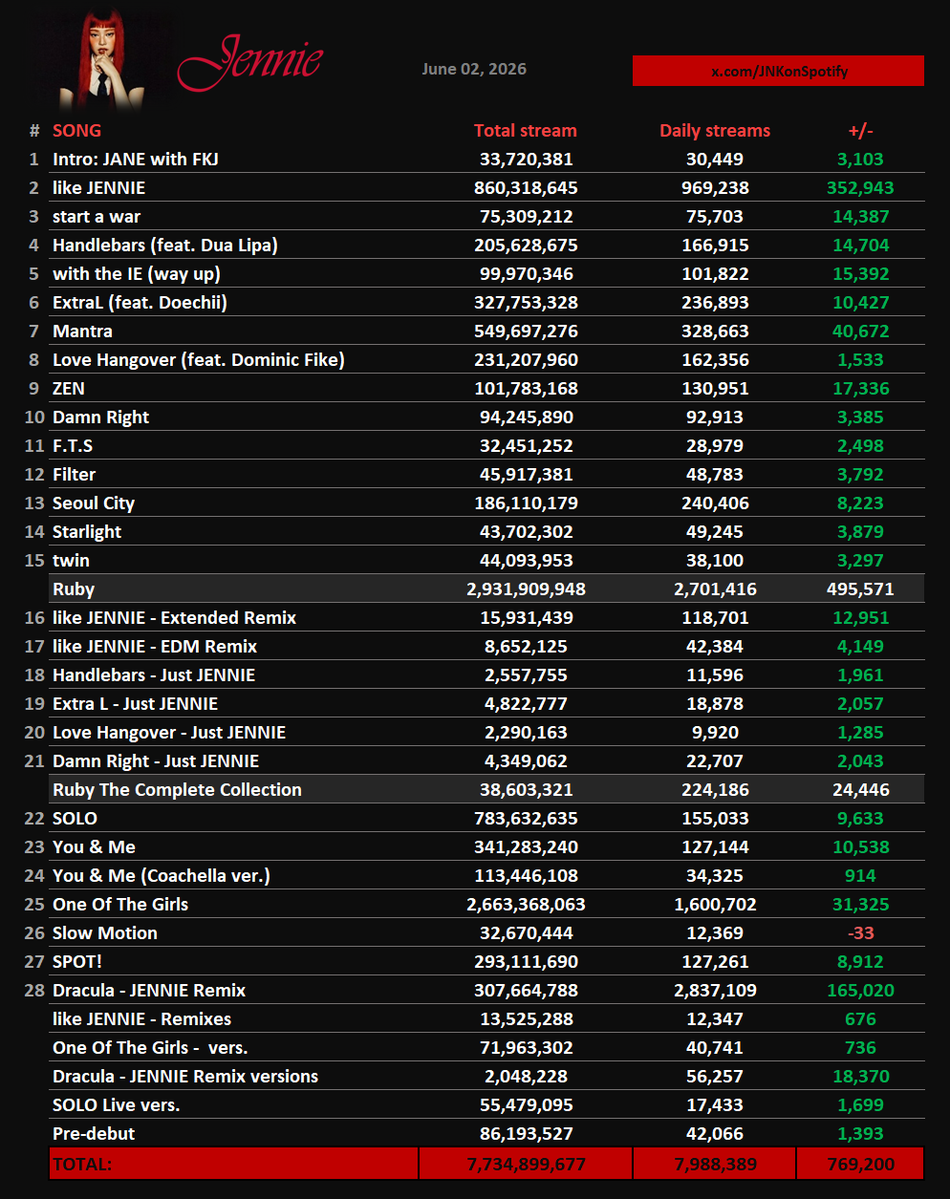This screenshot has width=950, height=1199.
Task: Select the Seoul City song title
Action: [93, 503]
